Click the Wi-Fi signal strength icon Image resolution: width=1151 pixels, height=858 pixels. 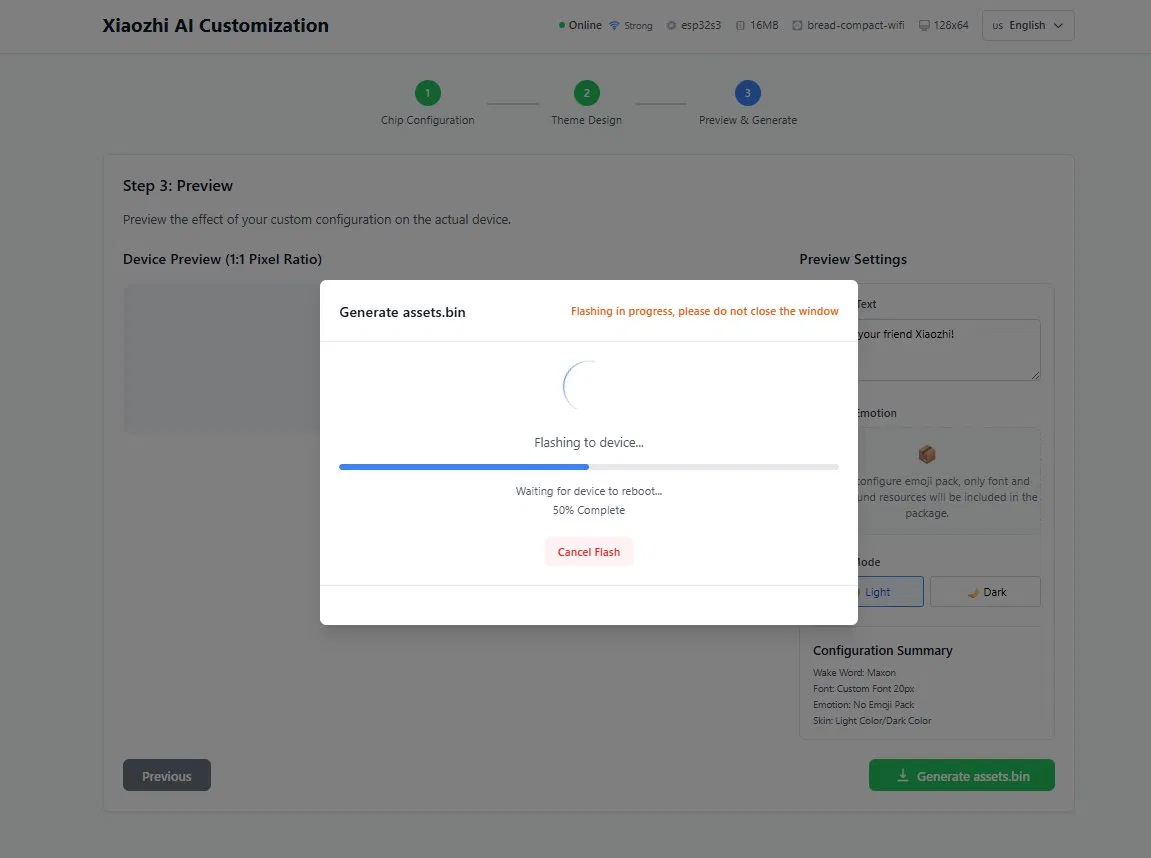coord(614,26)
